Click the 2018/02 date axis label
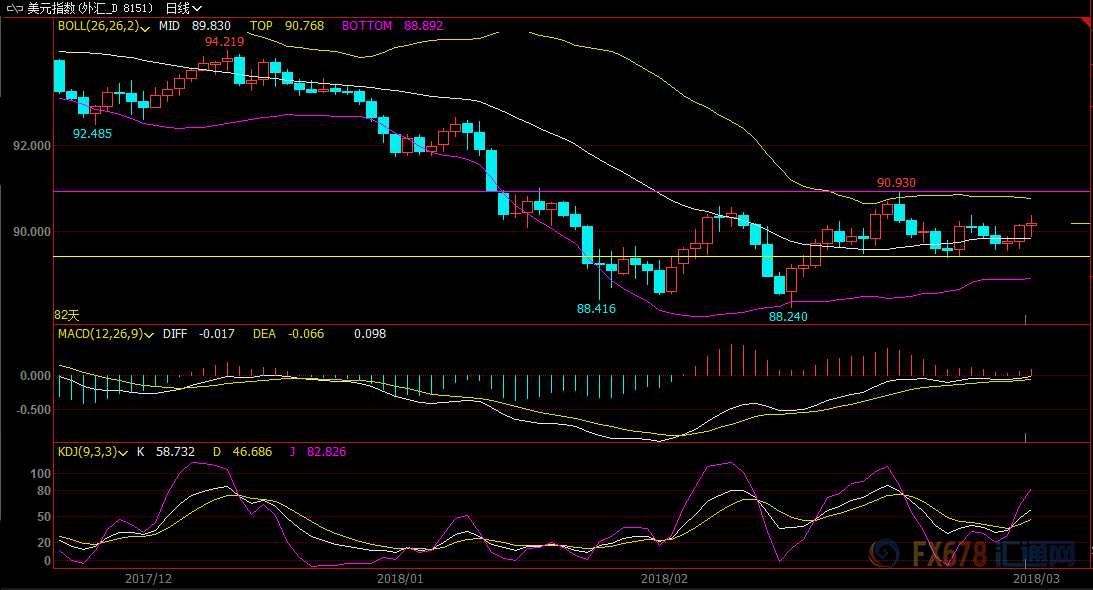 (x=664, y=579)
